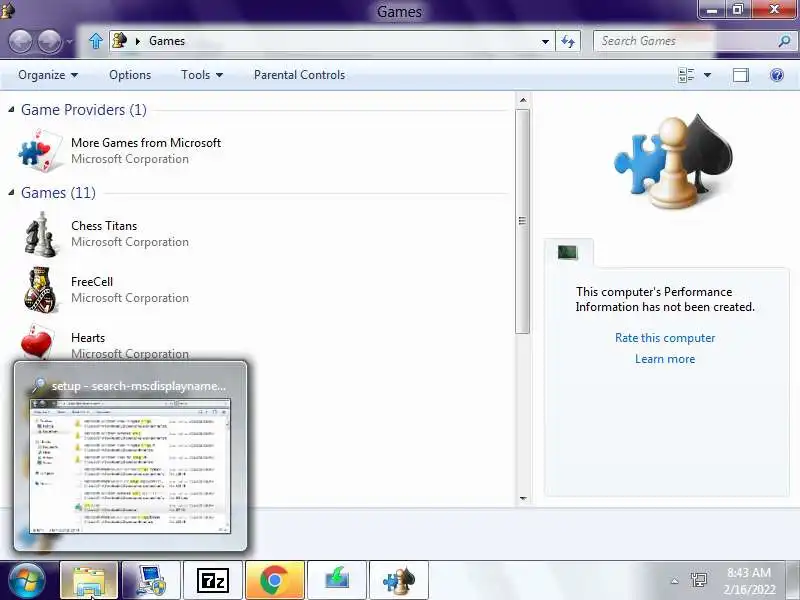Click the More Games from Microsoft label
800x600 pixels.
tap(146, 143)
